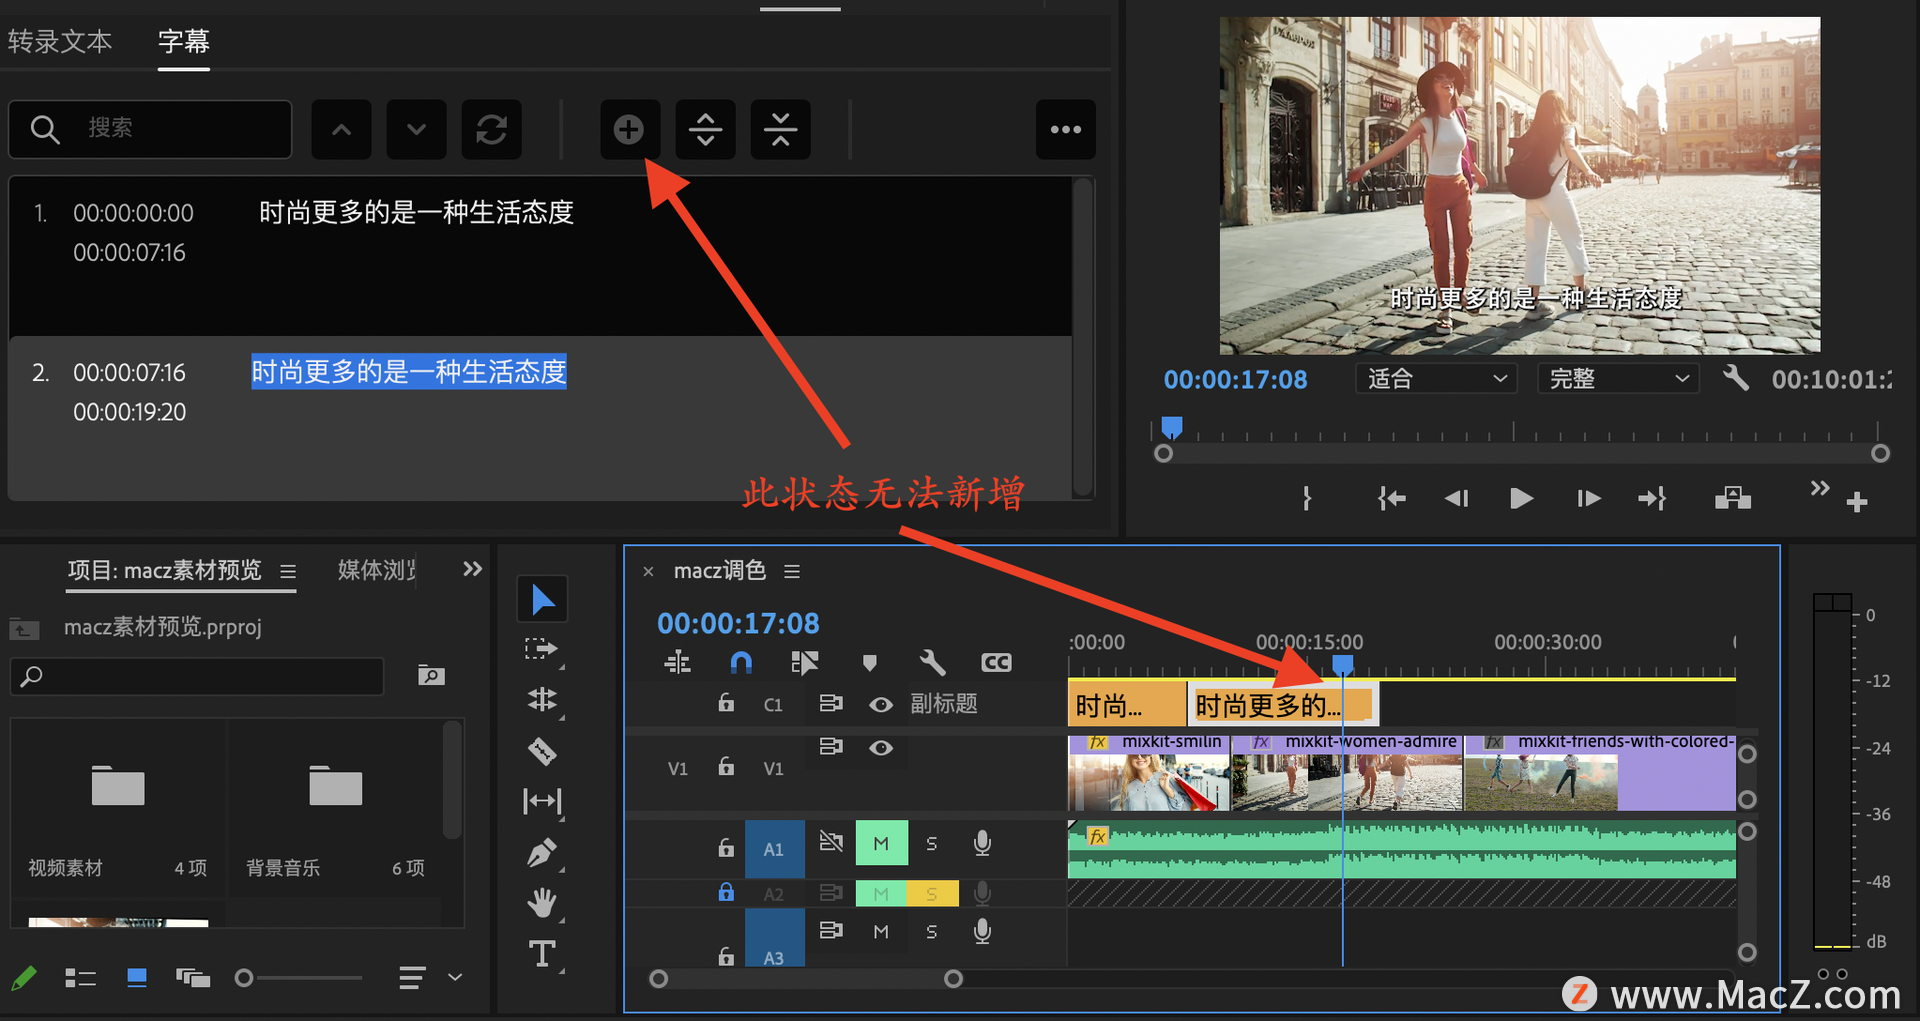Viewport: 1920px width, 1021px height.
Task: Toggle V1 track output eye icon
Action: [880, 748]
